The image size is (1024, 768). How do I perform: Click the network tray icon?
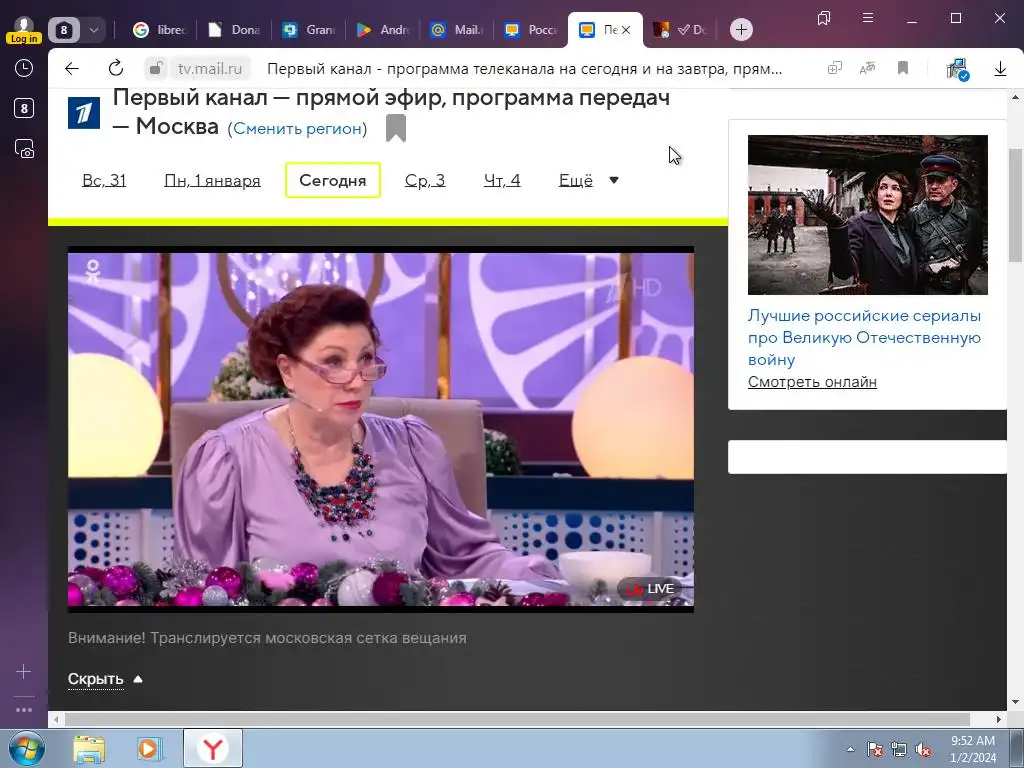point(899,749)
